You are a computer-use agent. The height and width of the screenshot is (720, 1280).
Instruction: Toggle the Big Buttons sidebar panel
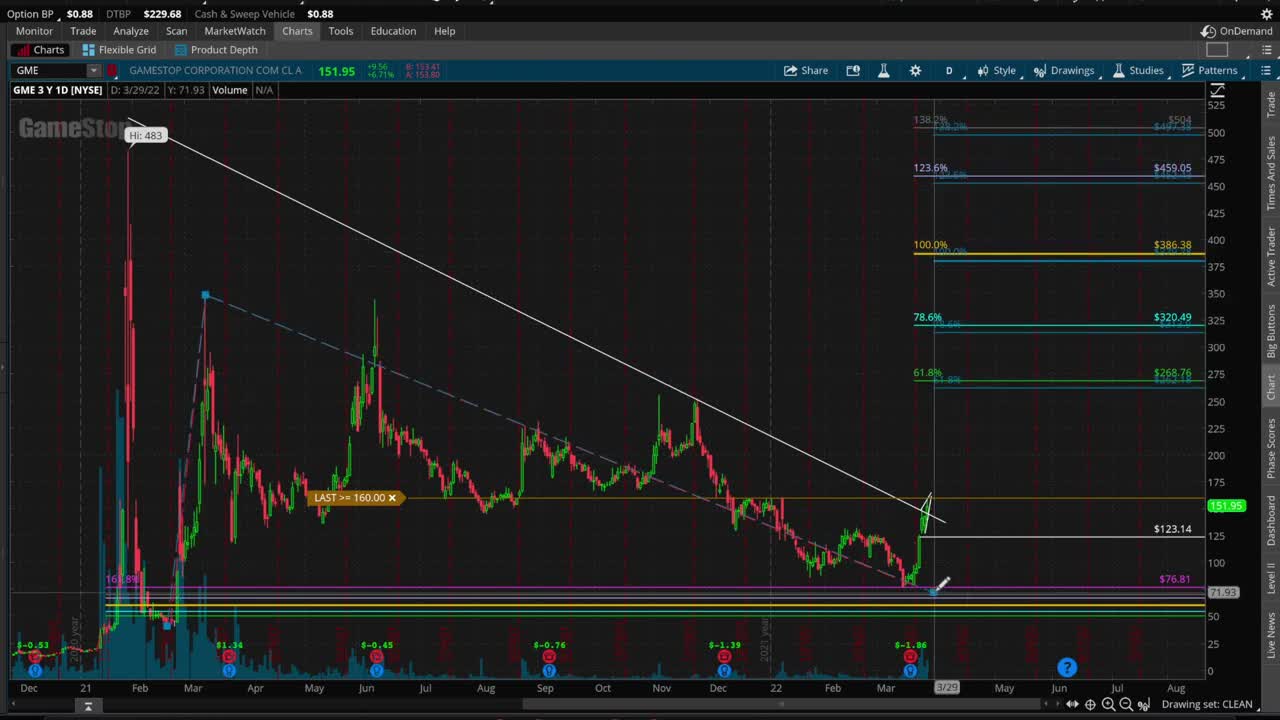[1271, 331]
